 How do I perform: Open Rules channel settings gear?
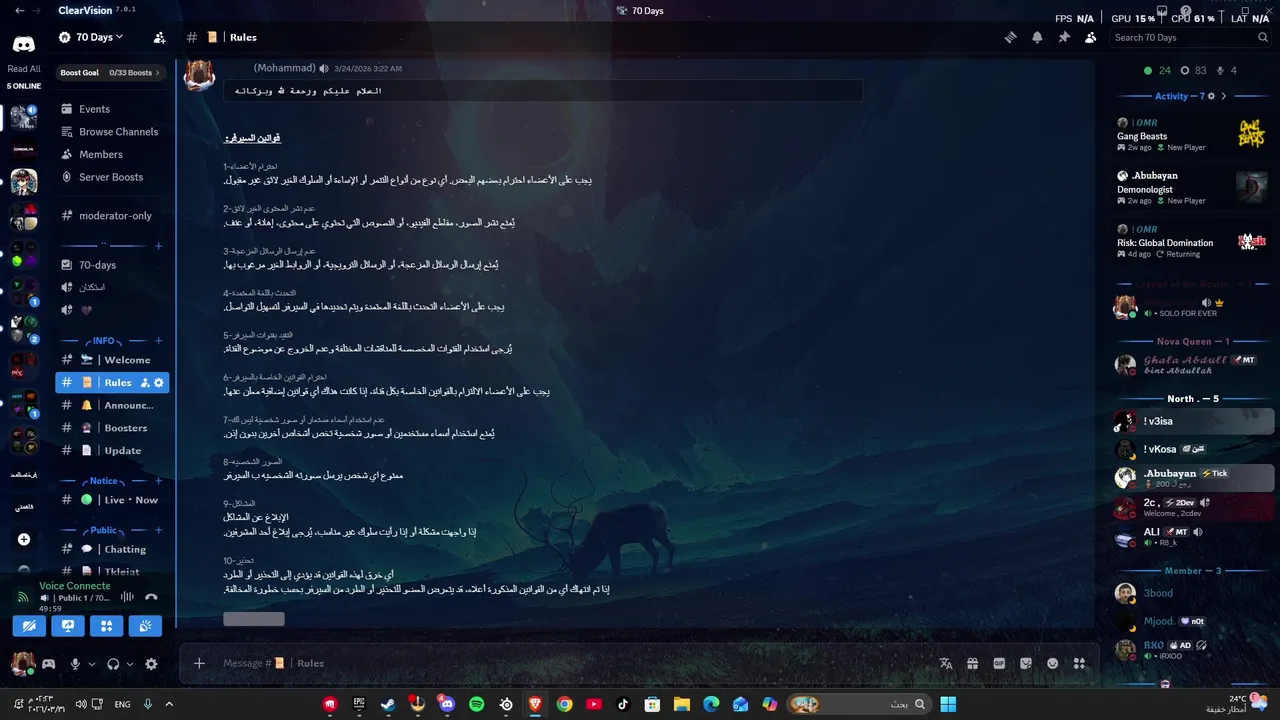(158, 383)
